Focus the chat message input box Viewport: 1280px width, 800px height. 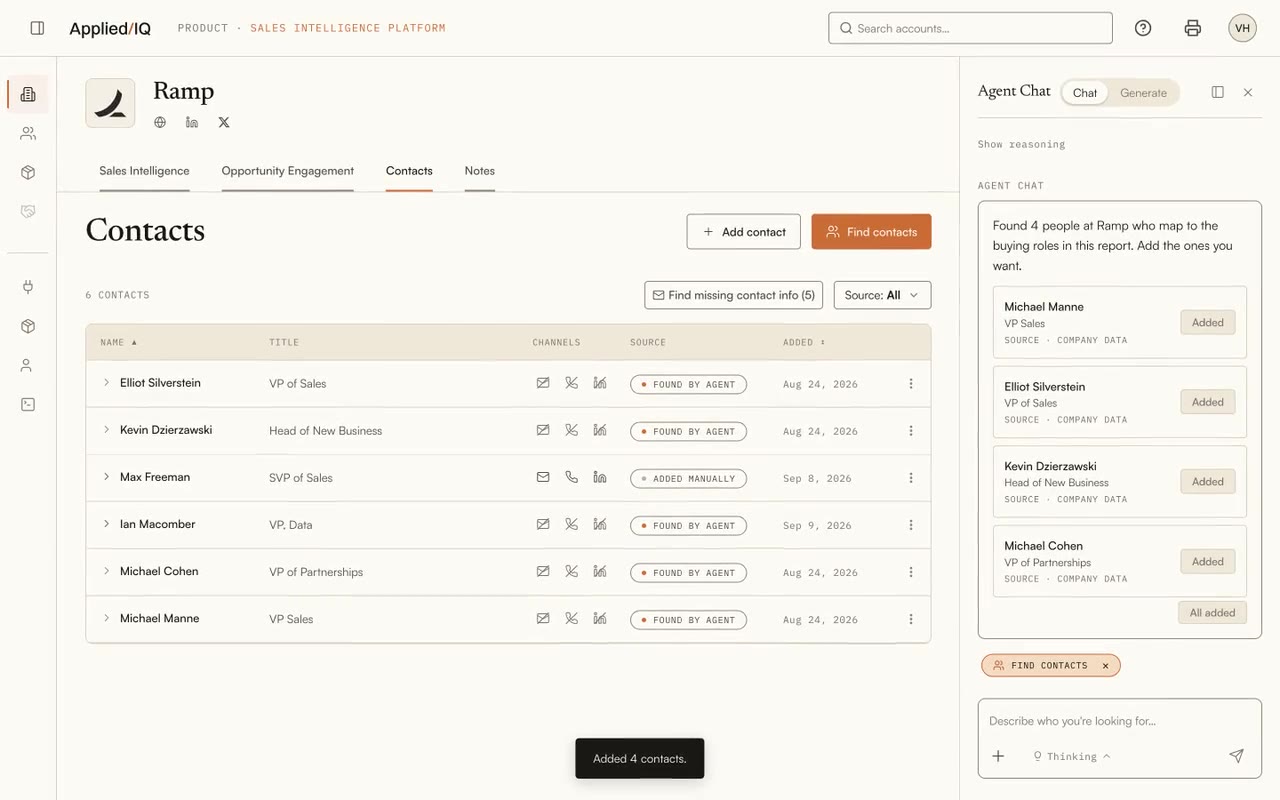[1119, 721]
